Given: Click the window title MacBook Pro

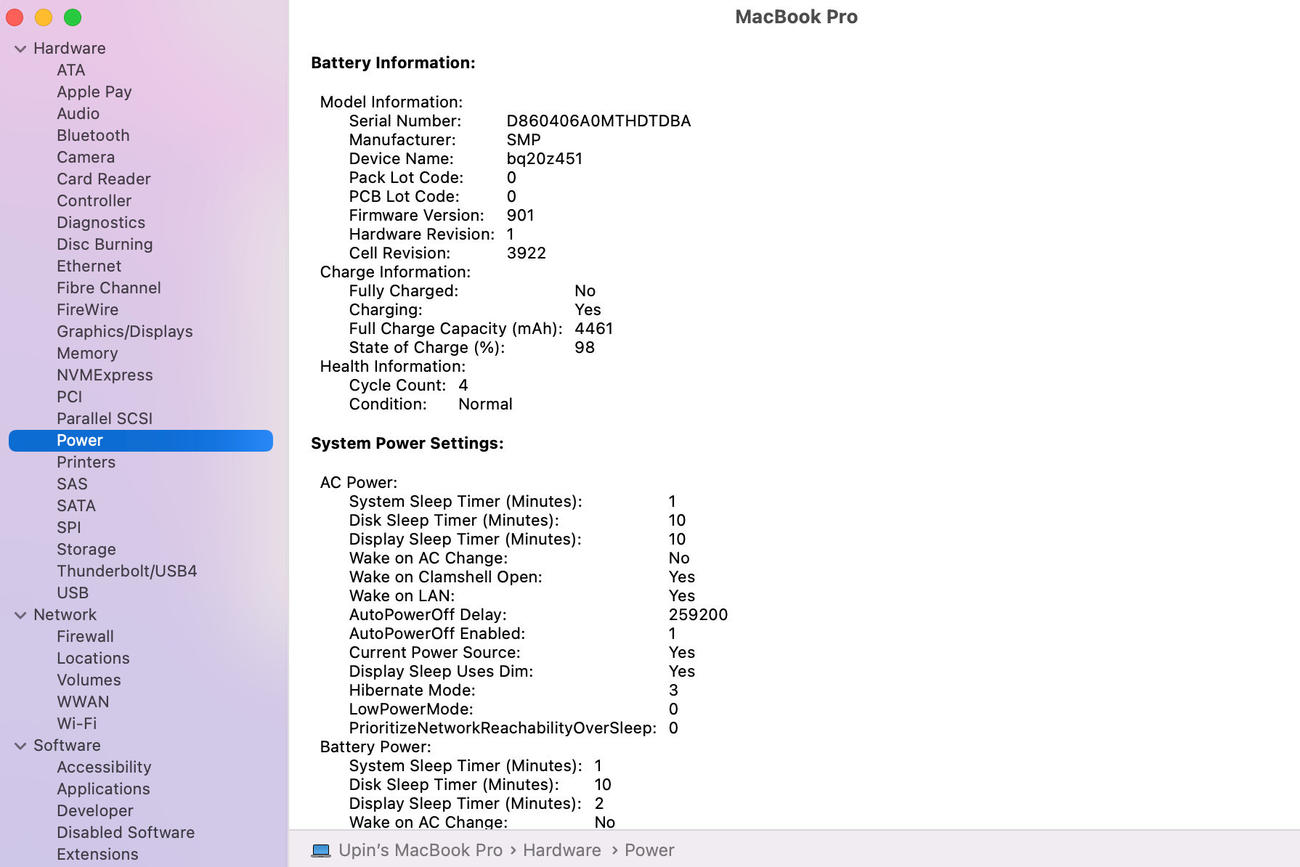Looking at the screenshot, I should click(796, 17).
